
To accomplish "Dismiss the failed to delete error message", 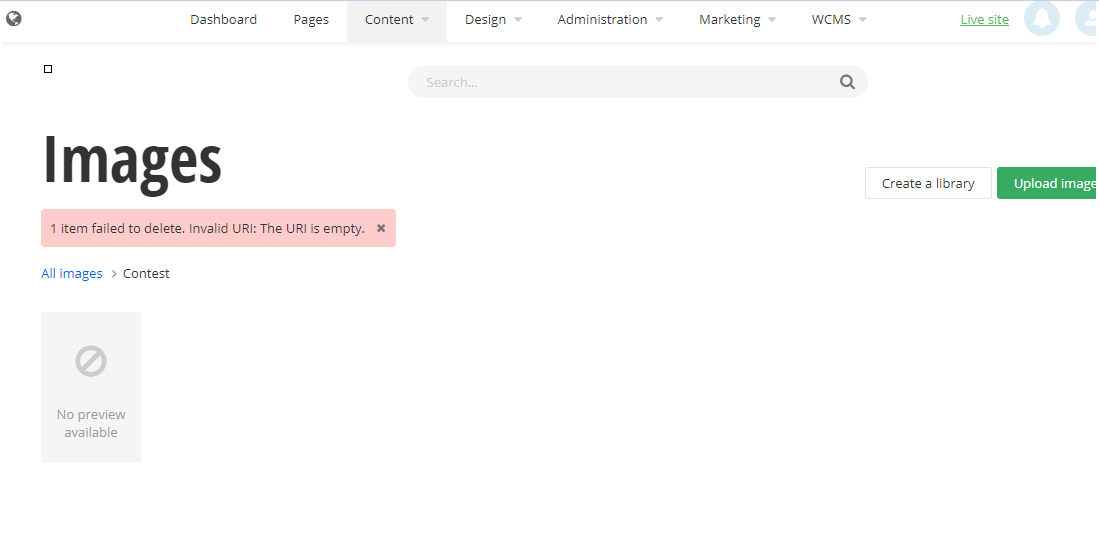I will coord(381,228).
